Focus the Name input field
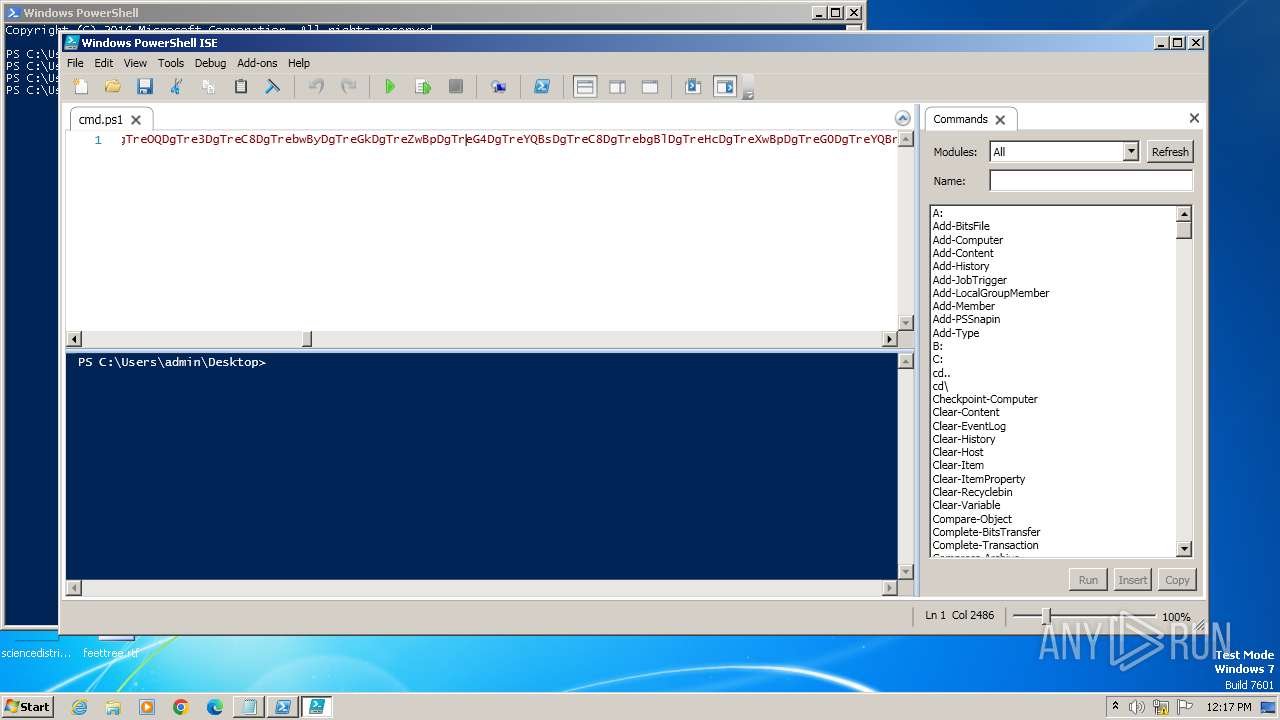Viewport: 1280px width, 720px height. (x=1091, y=181)
